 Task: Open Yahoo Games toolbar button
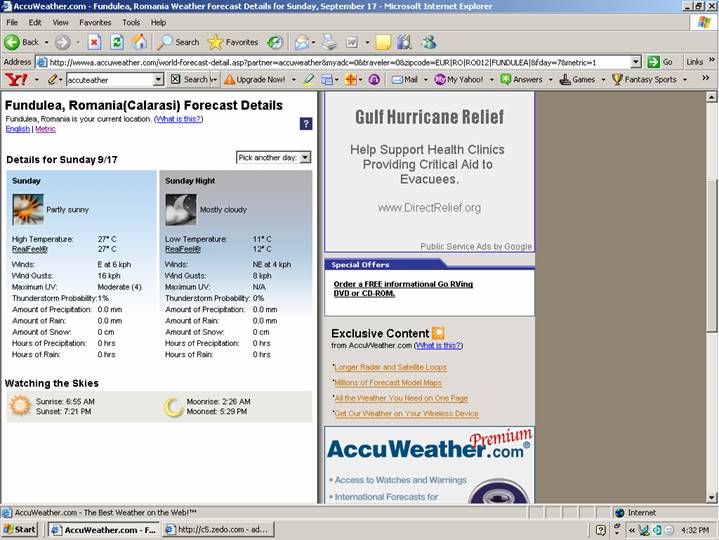pos(577,80)
